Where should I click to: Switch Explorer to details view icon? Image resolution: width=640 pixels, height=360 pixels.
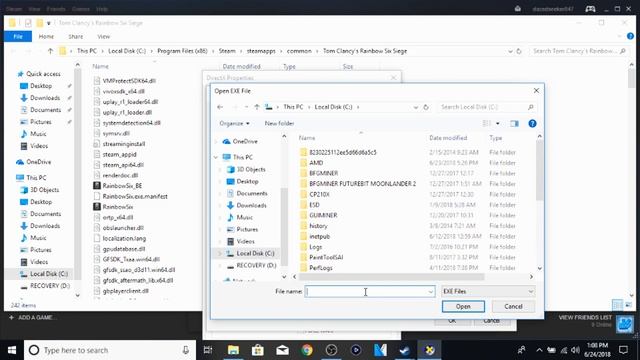618,305
